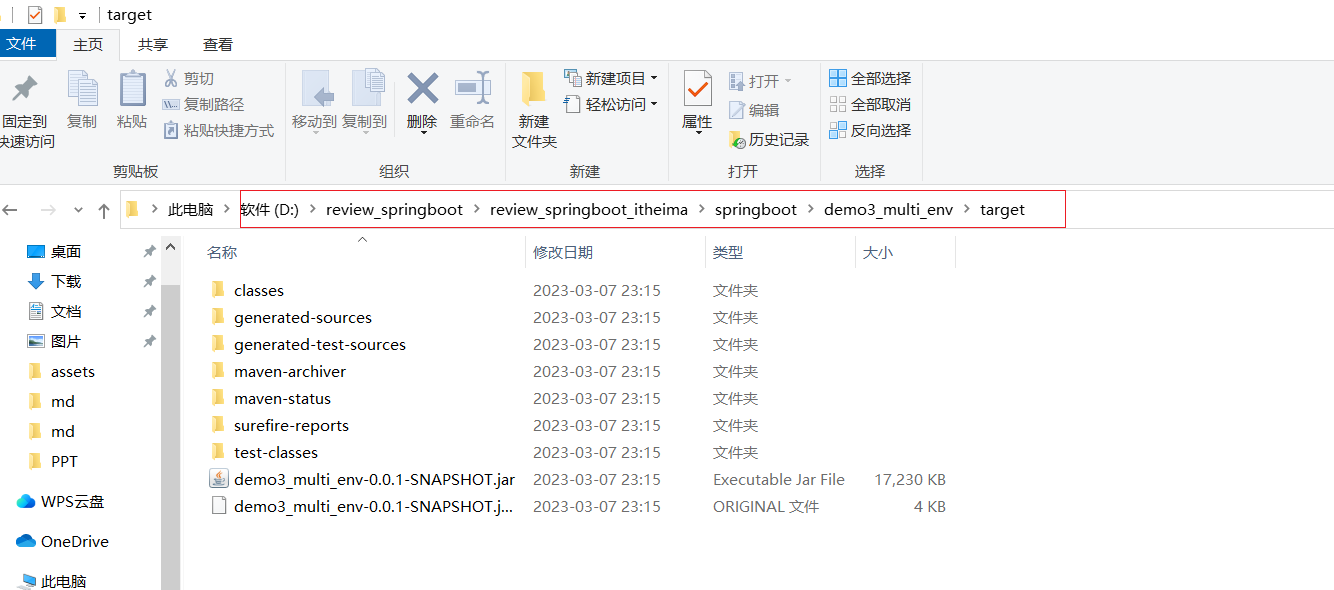
Task: Open the Properties (属性) icon
Action: point(697,90)
